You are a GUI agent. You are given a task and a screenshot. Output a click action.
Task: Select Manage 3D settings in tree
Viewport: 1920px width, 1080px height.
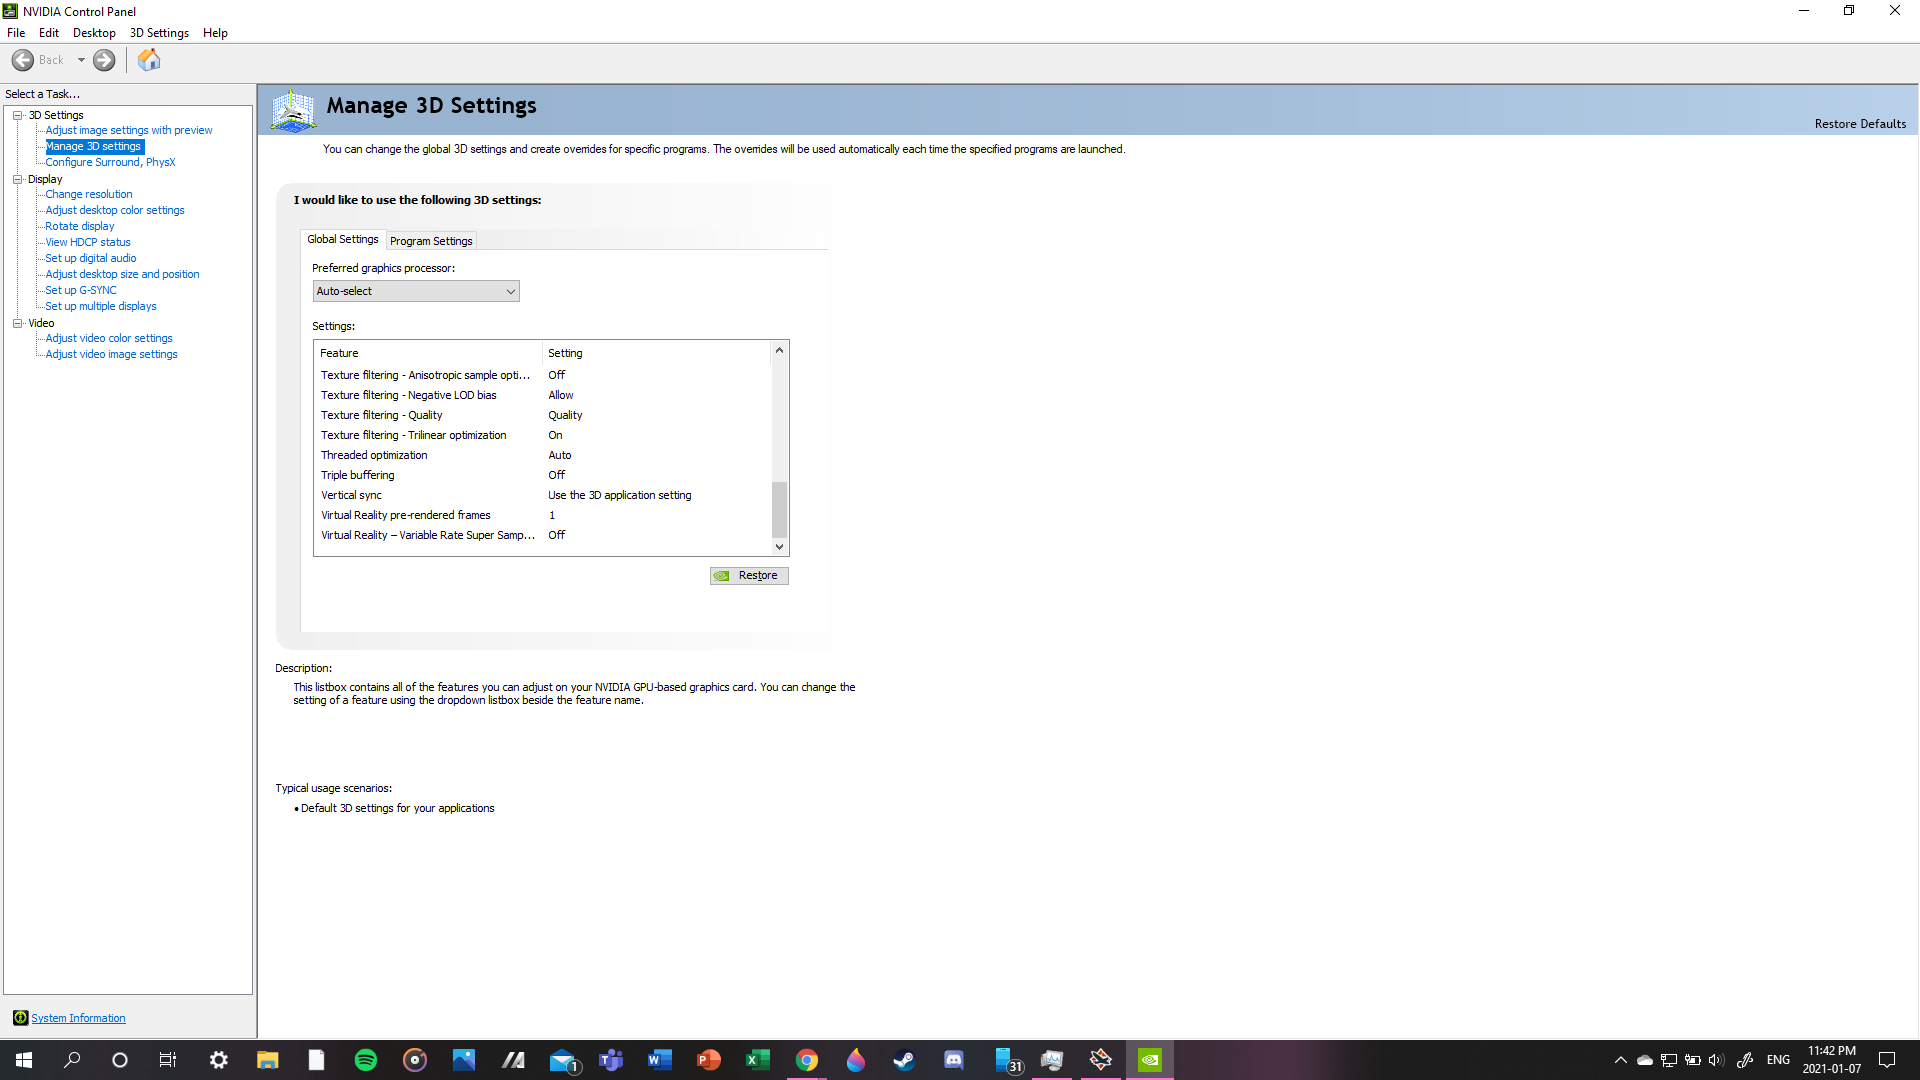[94, 146]
